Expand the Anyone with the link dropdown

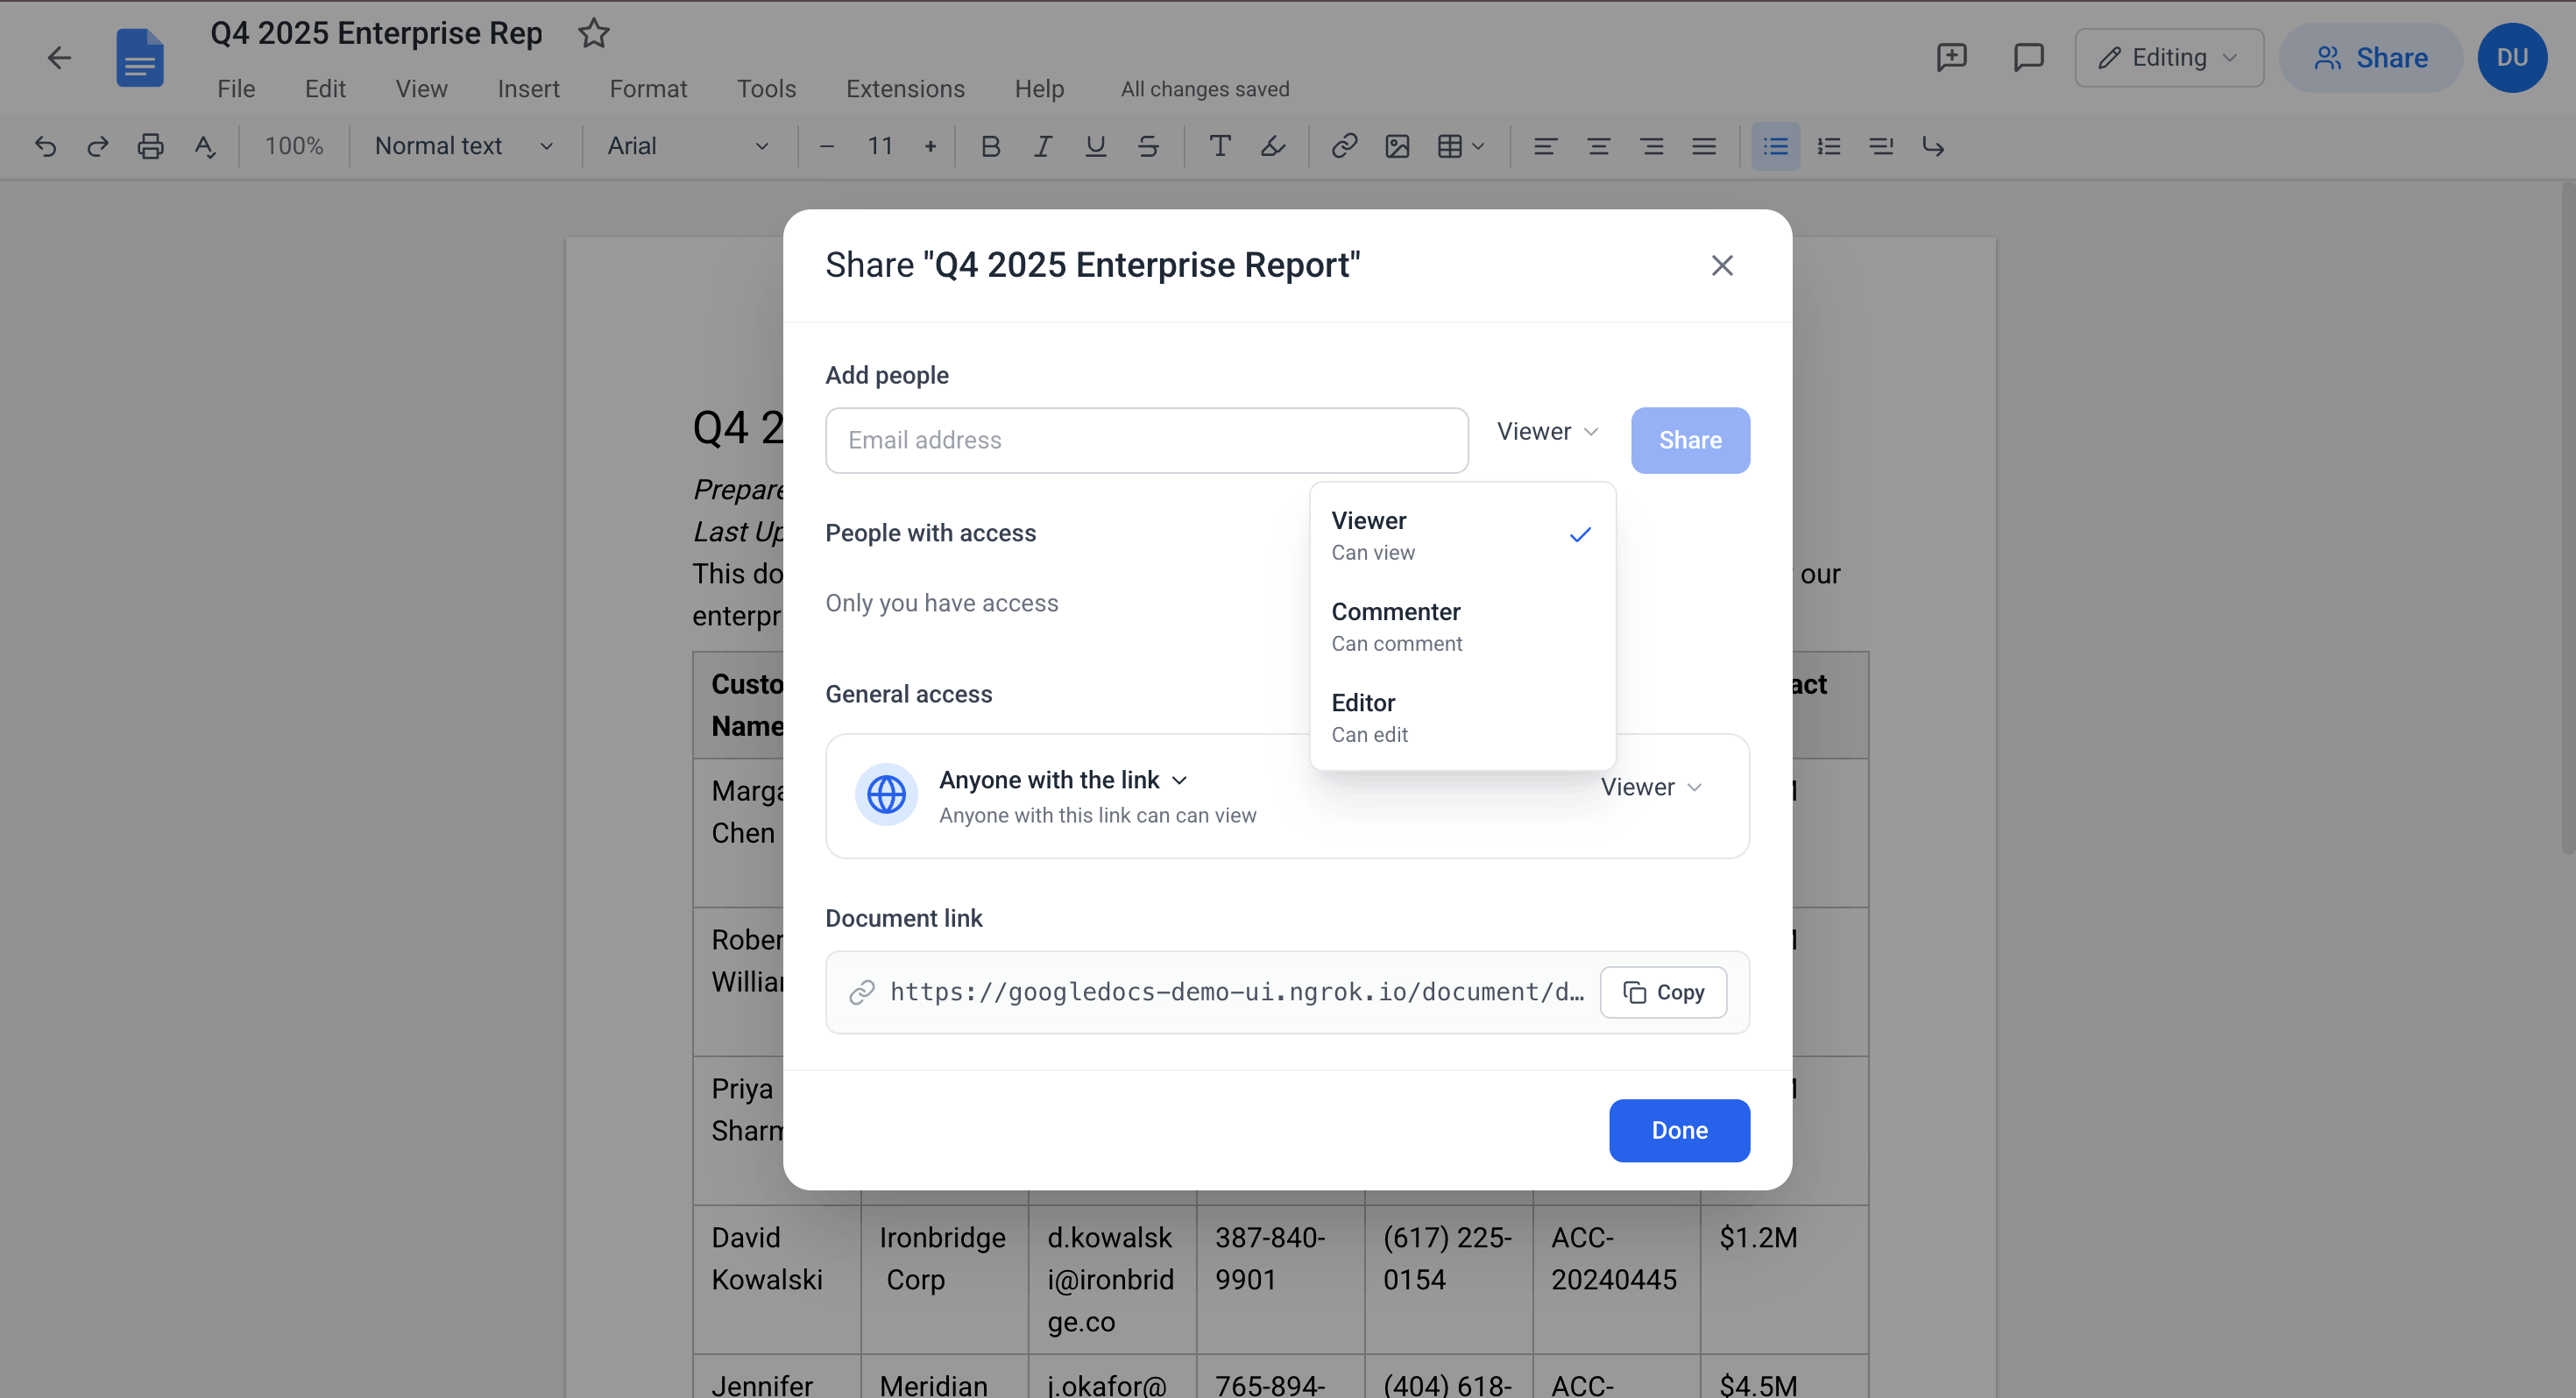pos(1062,780)
